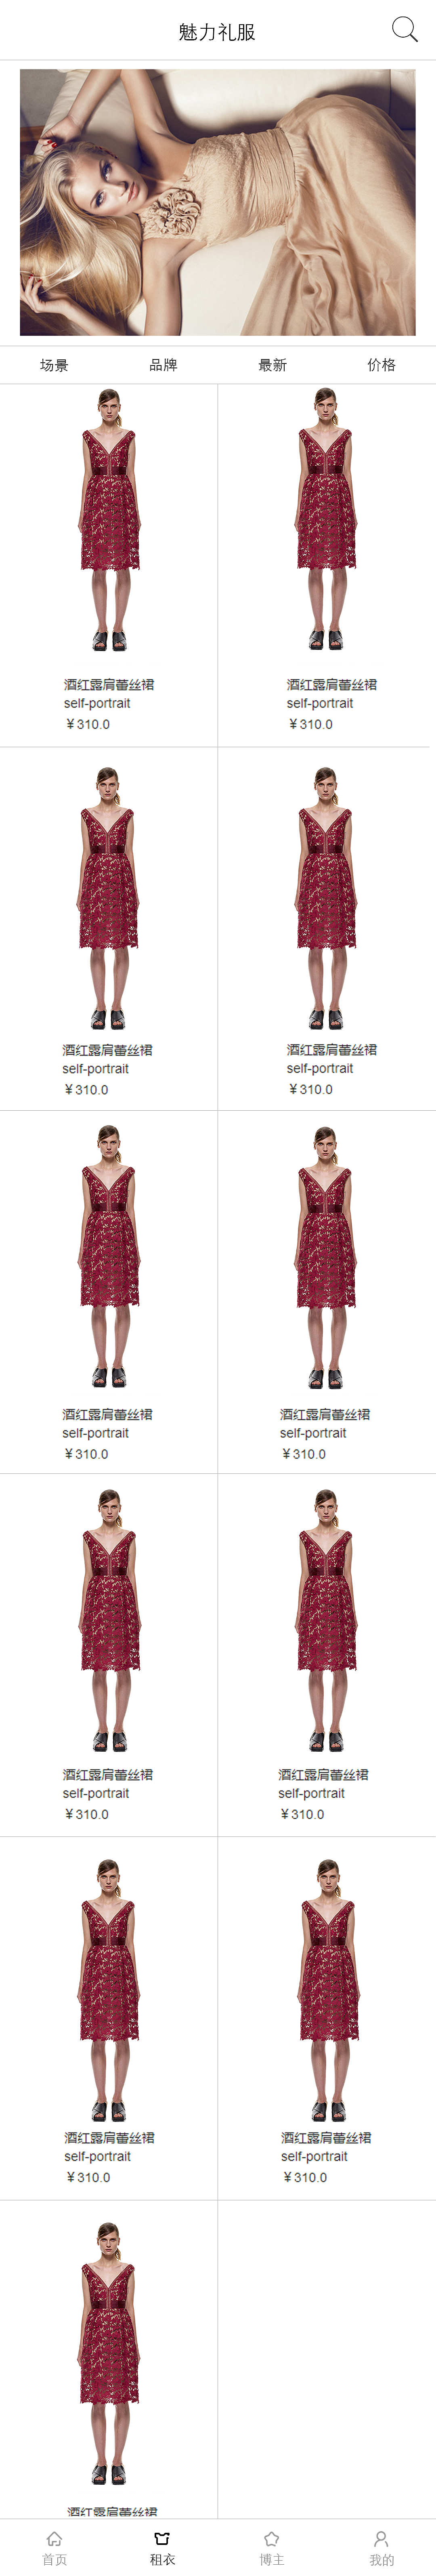Image resolution: width=436 pixels, height=2576 pixels.
Task: Tap the 博主 blogger icon
Action: tap(271, 2538)
